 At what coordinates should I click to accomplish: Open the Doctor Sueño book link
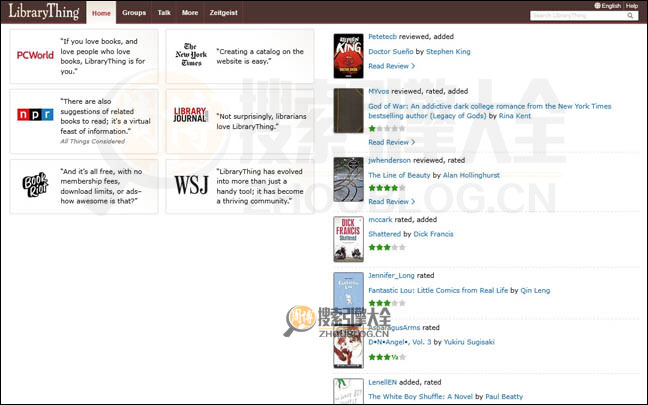(391, 52)
